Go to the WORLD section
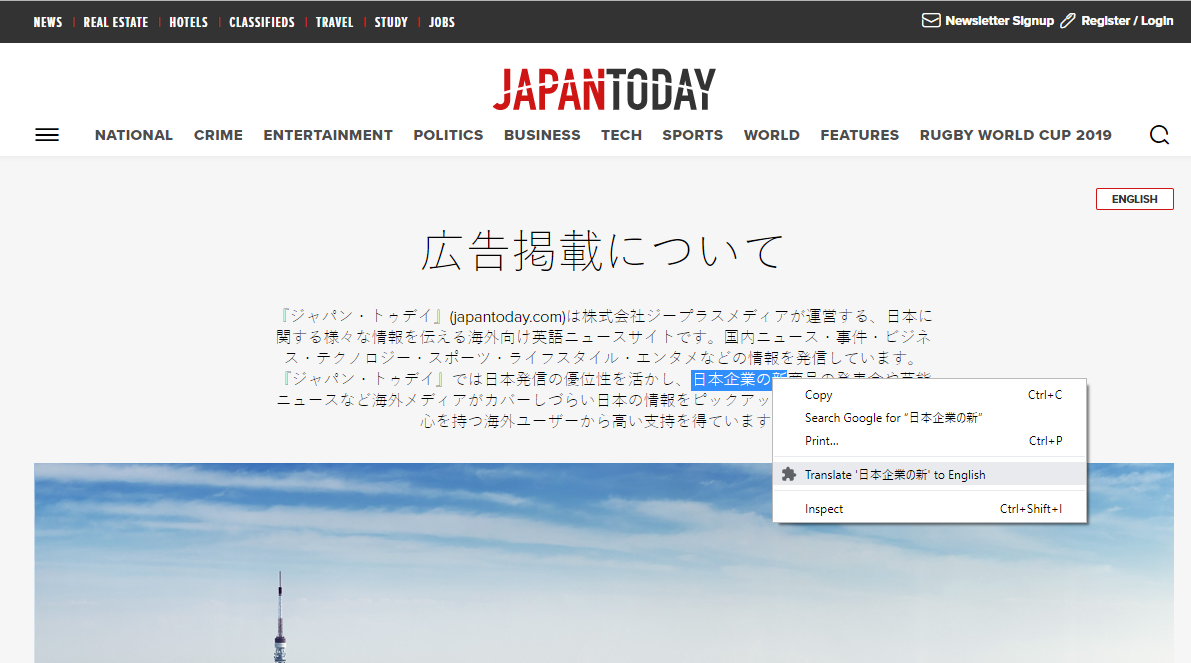 (772, 135)
